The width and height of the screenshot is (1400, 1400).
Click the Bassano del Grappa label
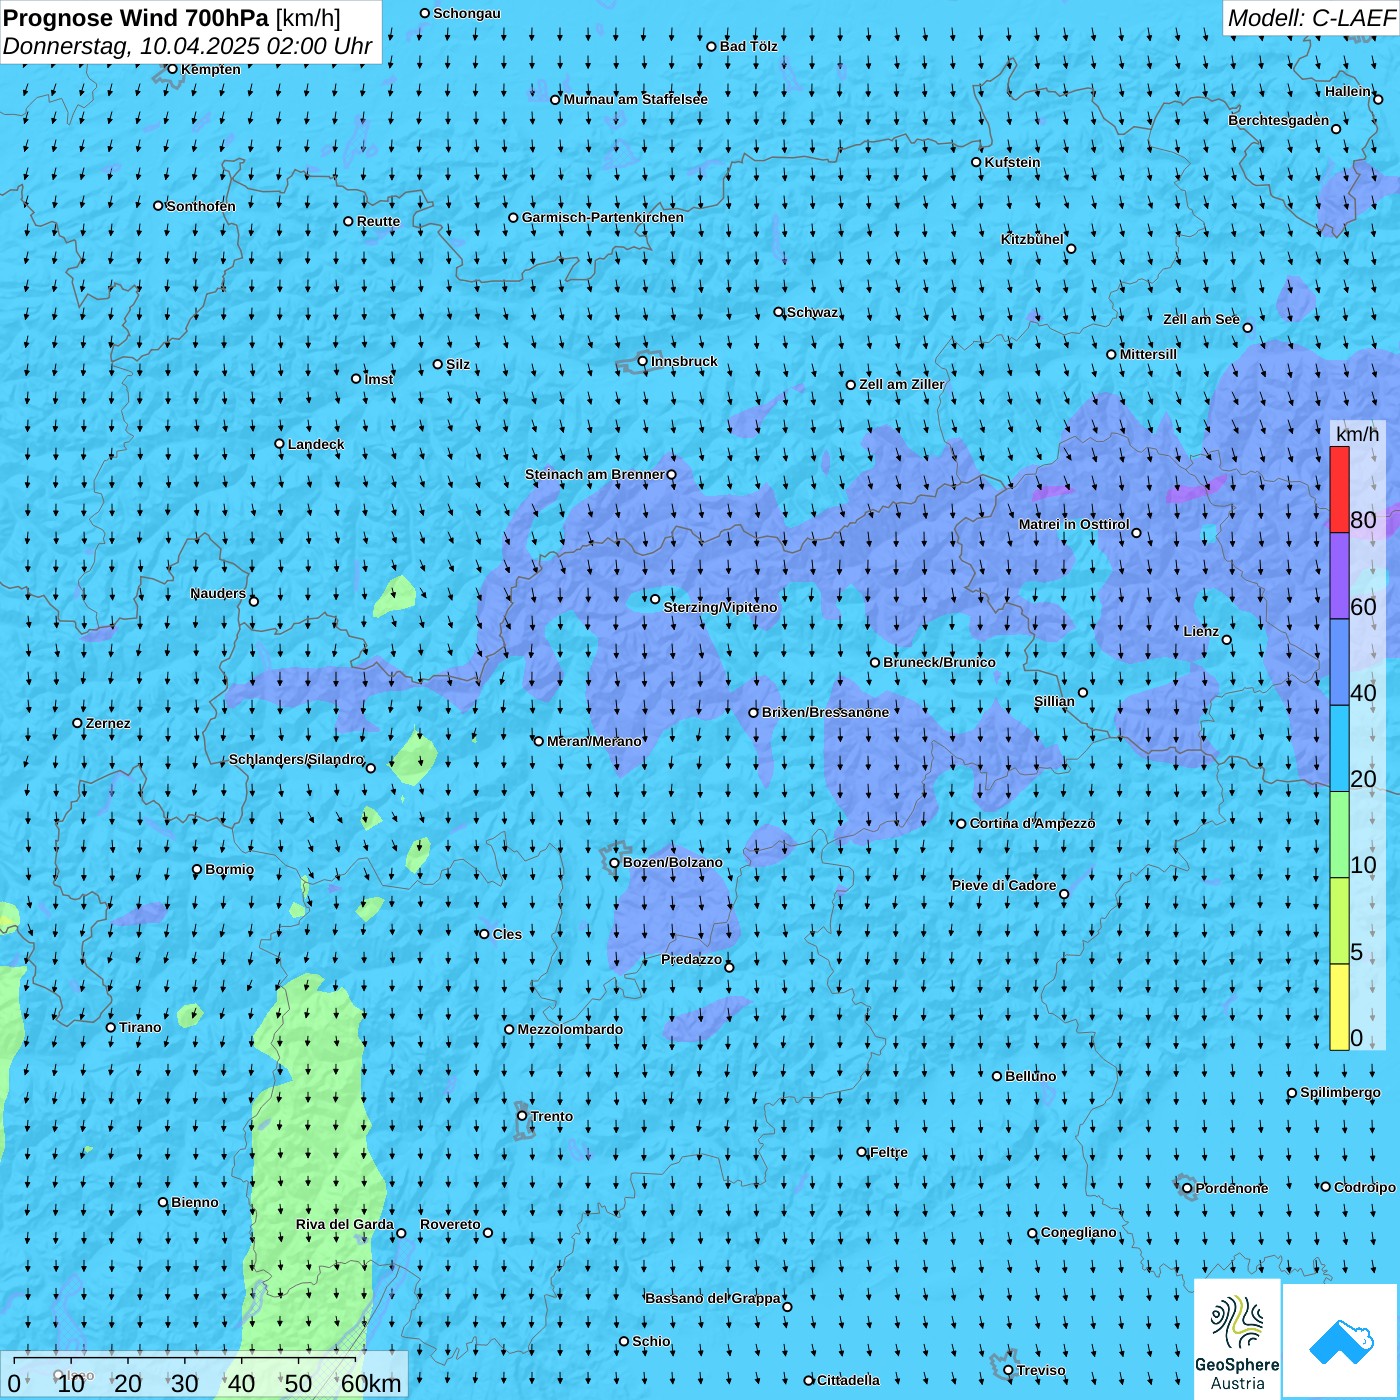[x=713, y=1298]
